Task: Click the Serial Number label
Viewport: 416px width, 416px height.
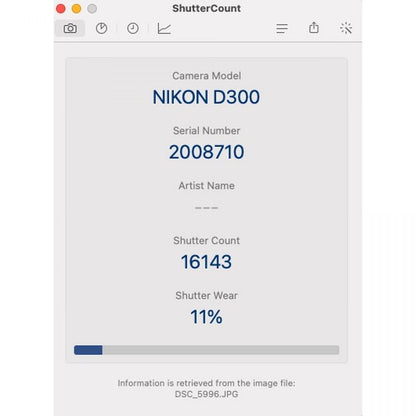Action: [x=206, y=131]
